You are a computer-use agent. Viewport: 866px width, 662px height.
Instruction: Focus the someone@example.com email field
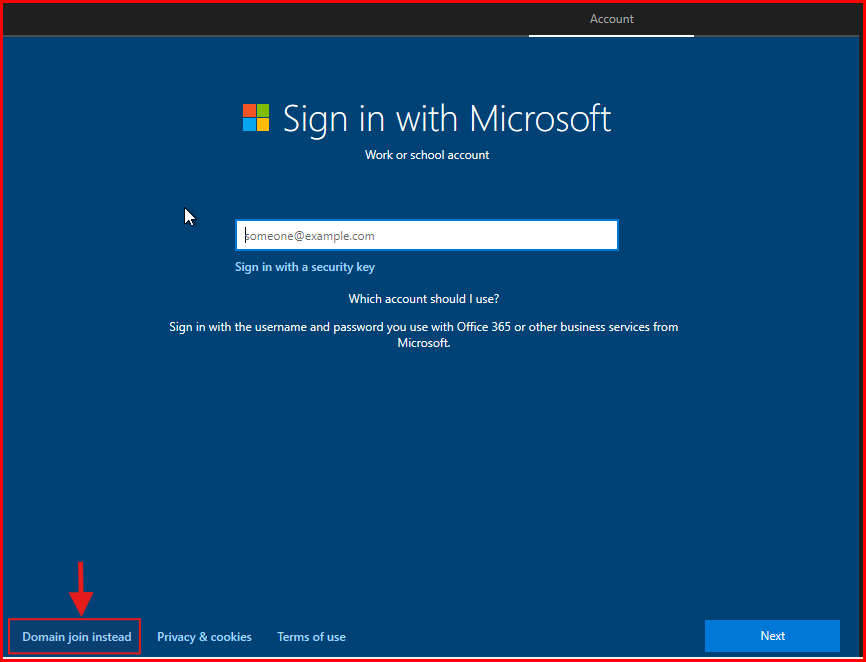(426, 236)
